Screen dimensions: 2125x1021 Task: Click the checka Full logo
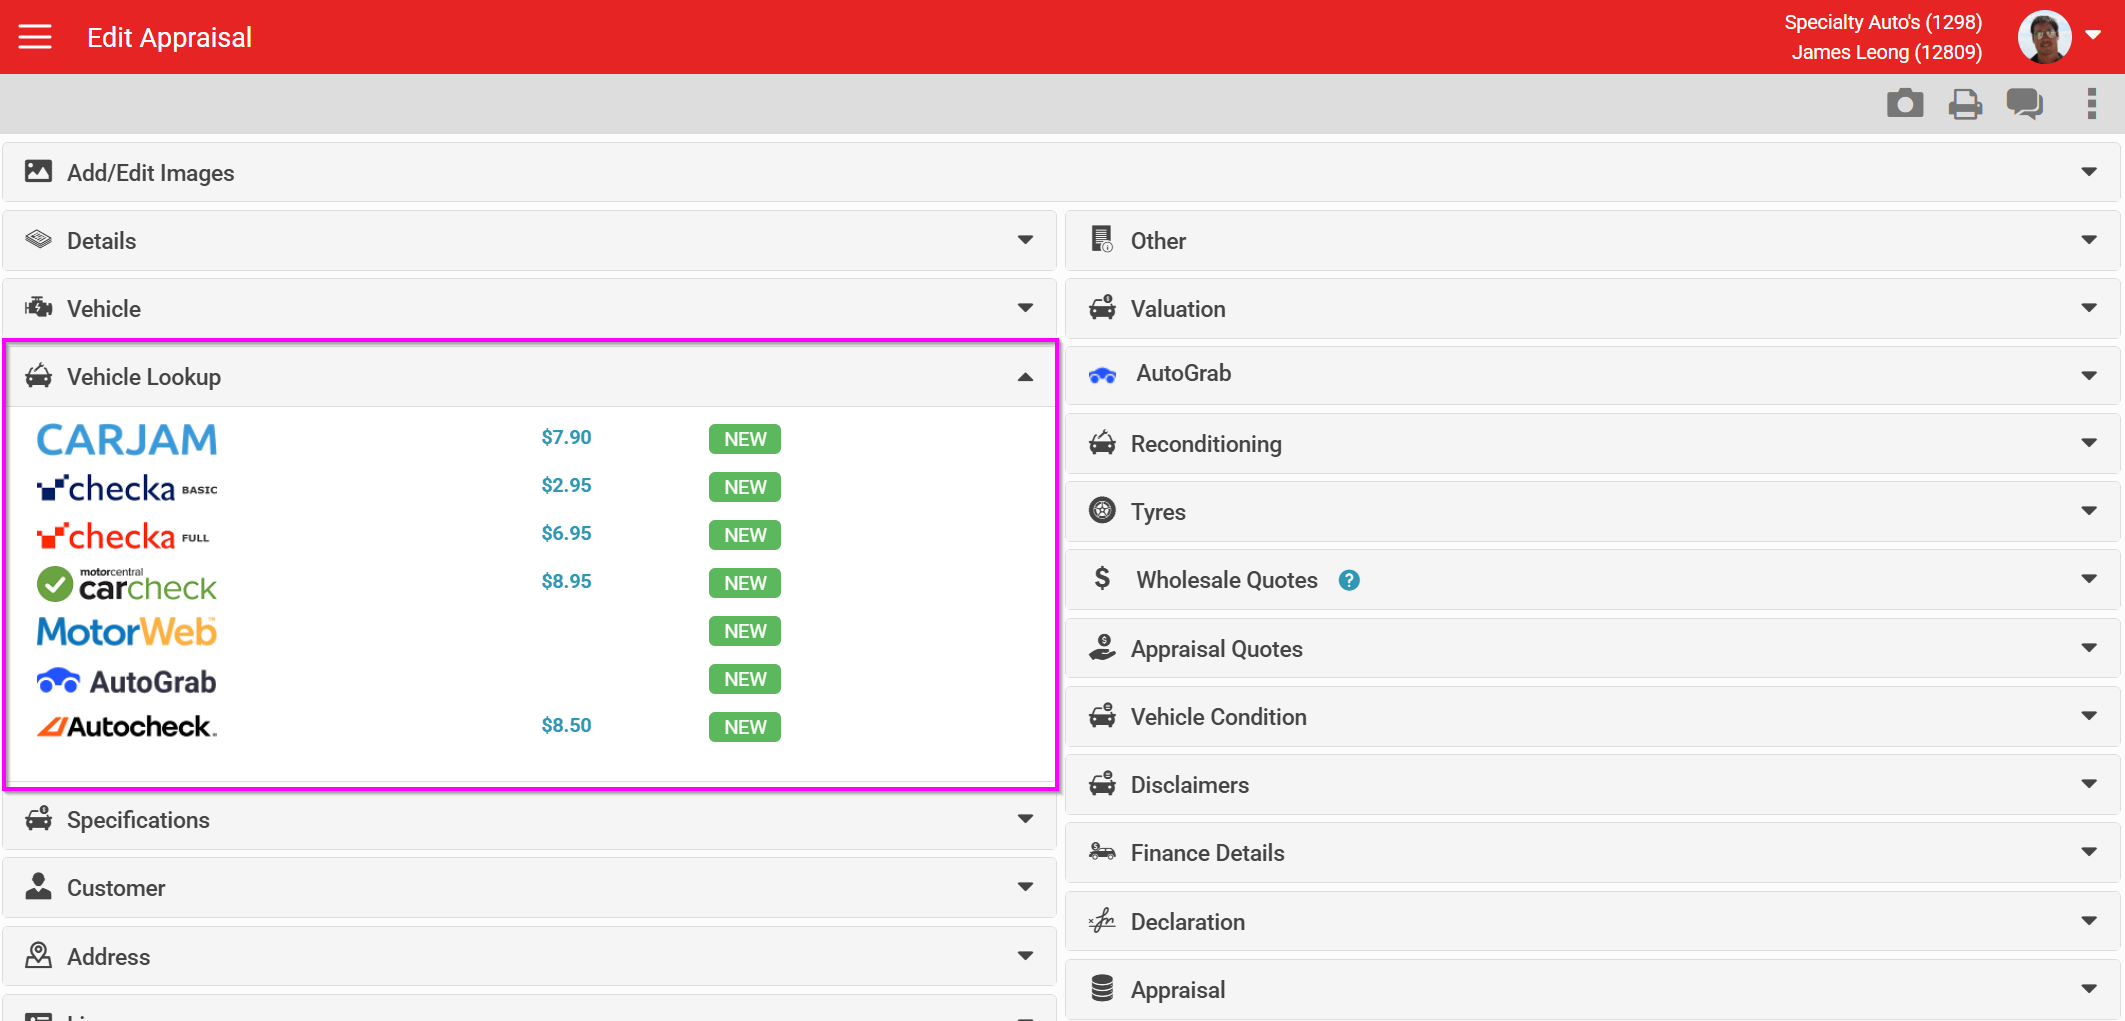click(123, 536)
